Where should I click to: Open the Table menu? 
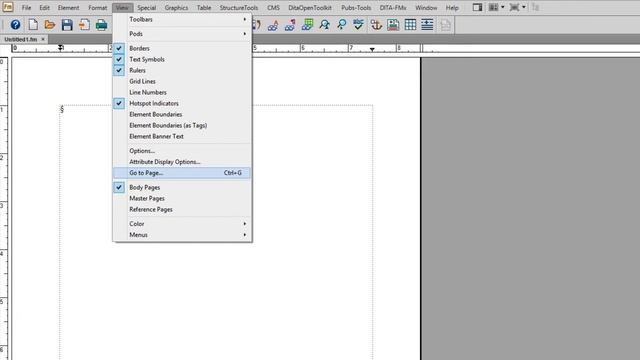click(204, 8)
